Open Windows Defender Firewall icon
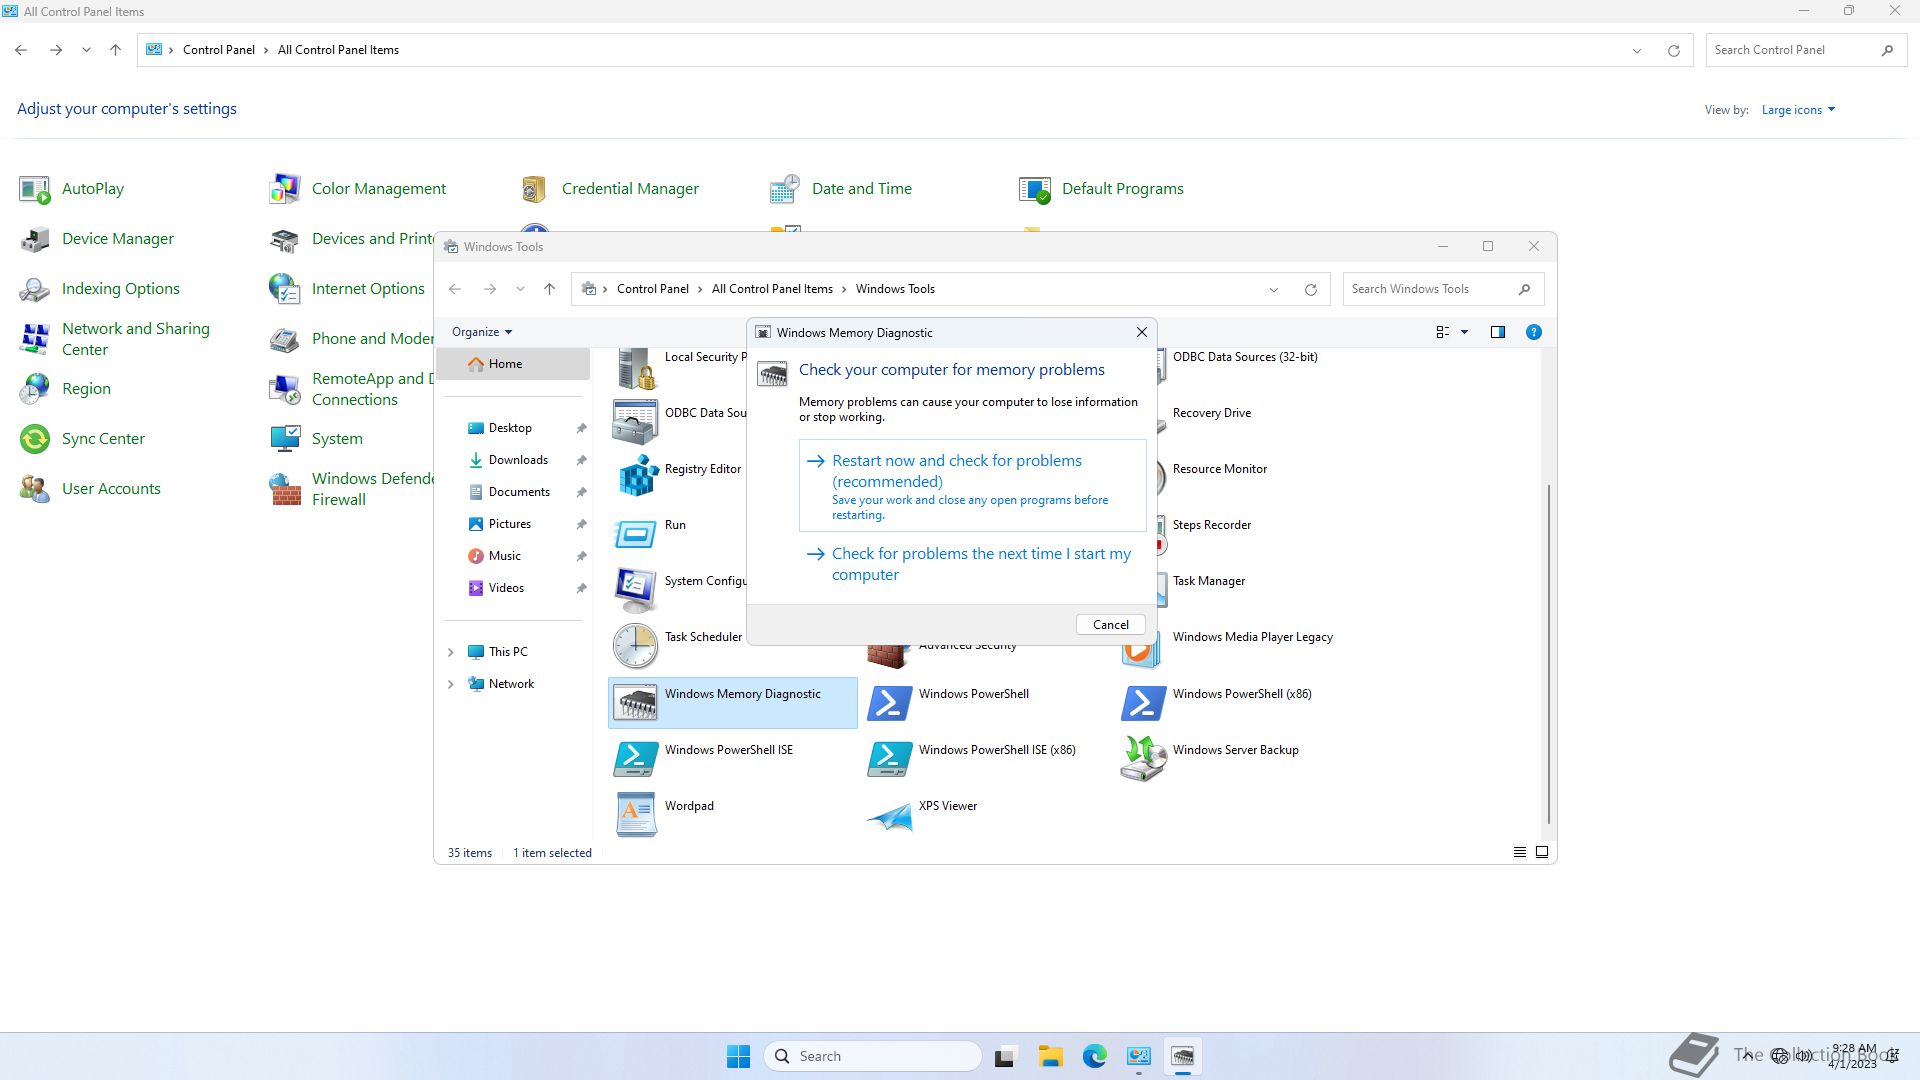The image size is (1920, 1080). pyautogui.click(x=285, y=489)
